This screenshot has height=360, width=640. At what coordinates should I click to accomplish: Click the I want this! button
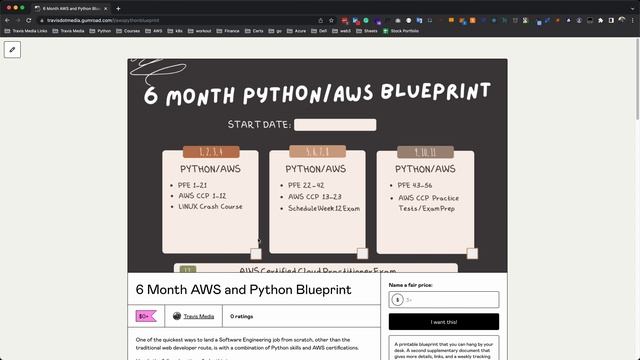coord(444,322)
